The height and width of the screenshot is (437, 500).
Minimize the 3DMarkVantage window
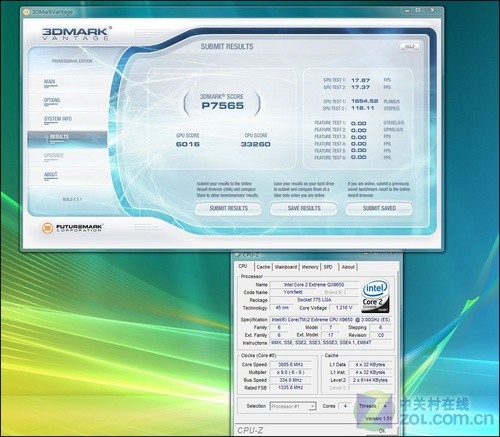pos(407,11)
